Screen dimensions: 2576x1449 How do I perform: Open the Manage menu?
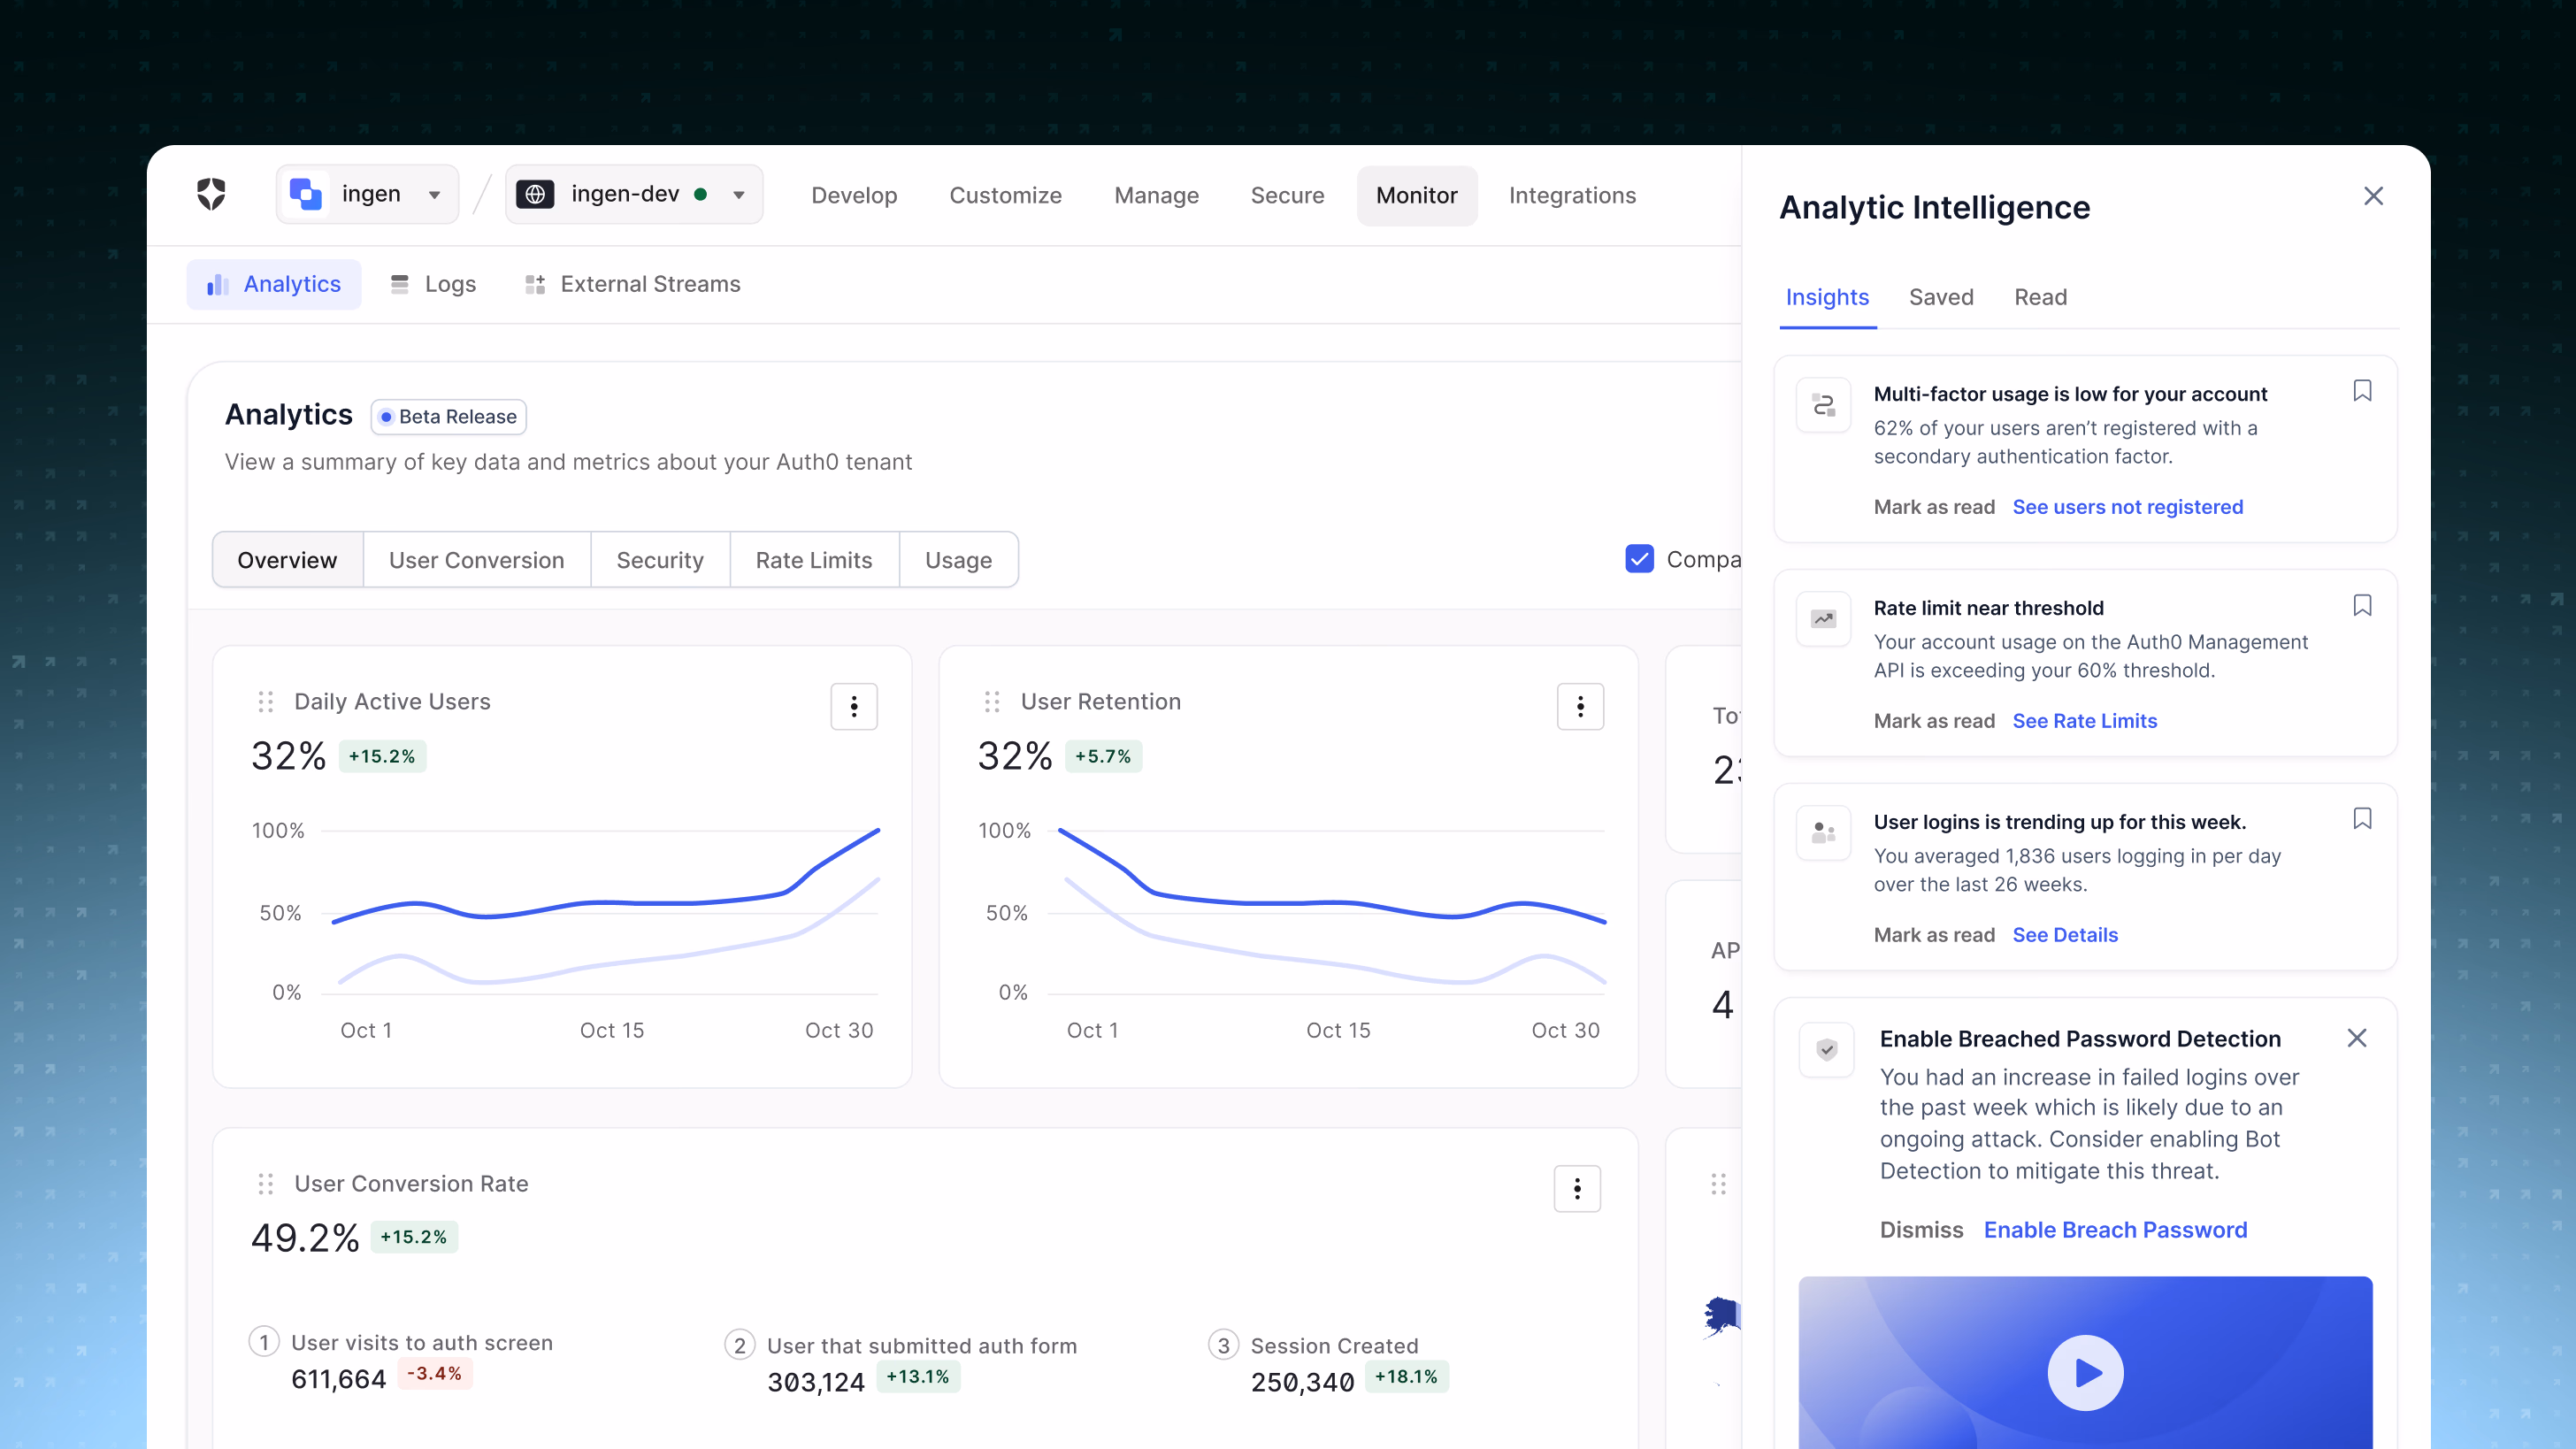pos(1156,195)
